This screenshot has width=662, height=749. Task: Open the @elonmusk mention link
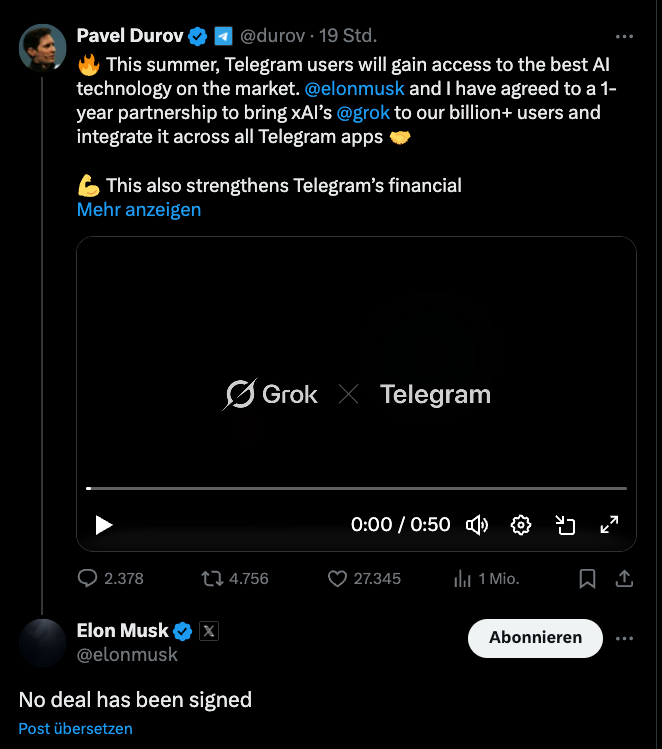coord(354,89)
